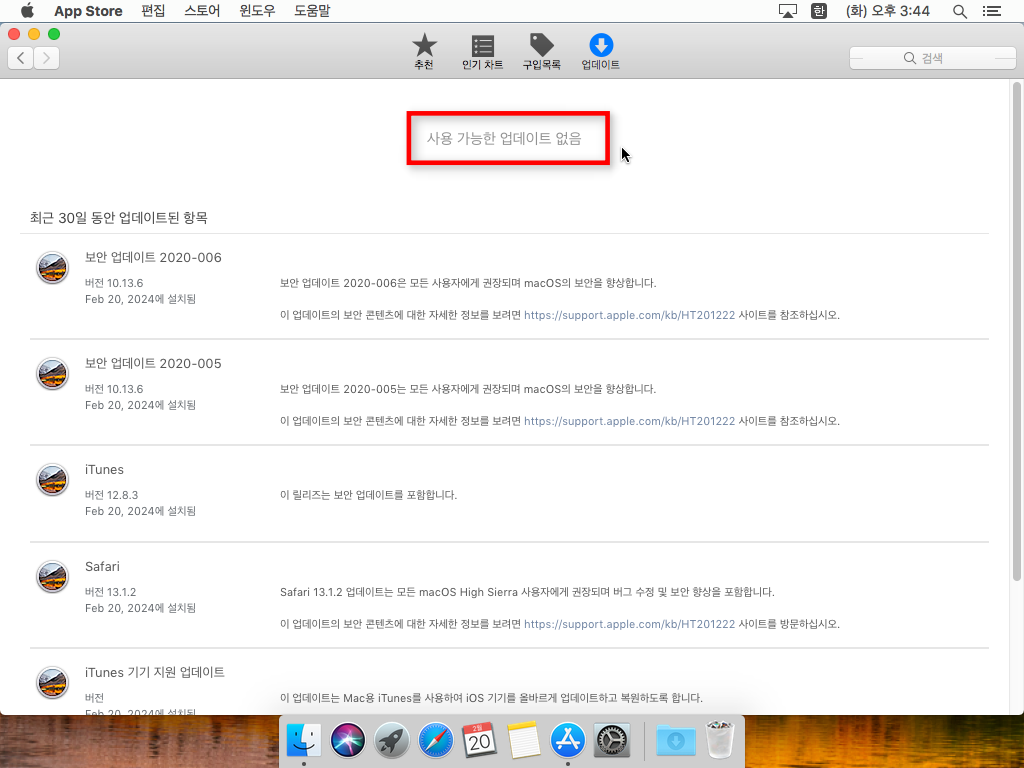
Task: Go forward with the right arrow button
Action: (x=46, y=58)
